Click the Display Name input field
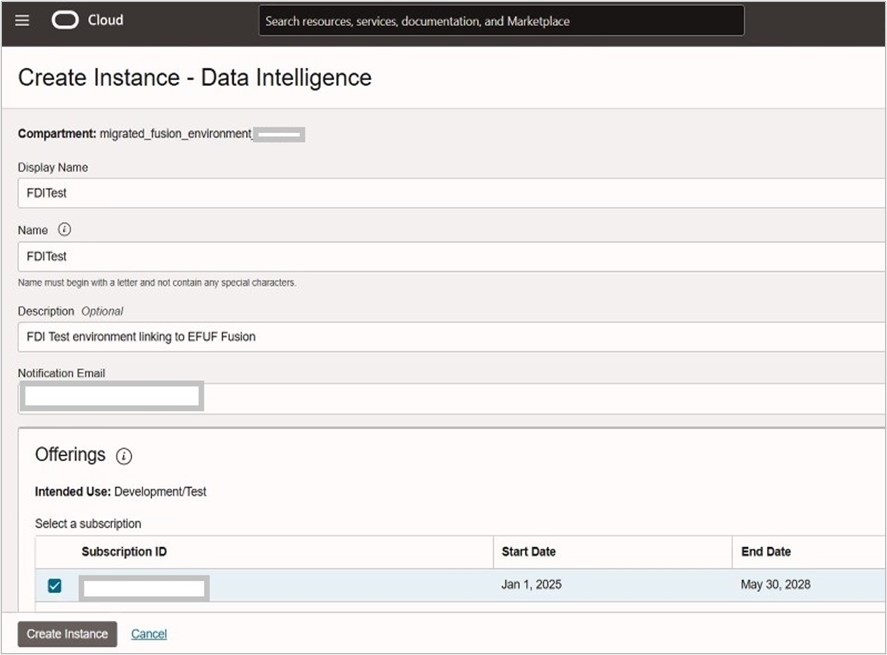 (450, 193)
